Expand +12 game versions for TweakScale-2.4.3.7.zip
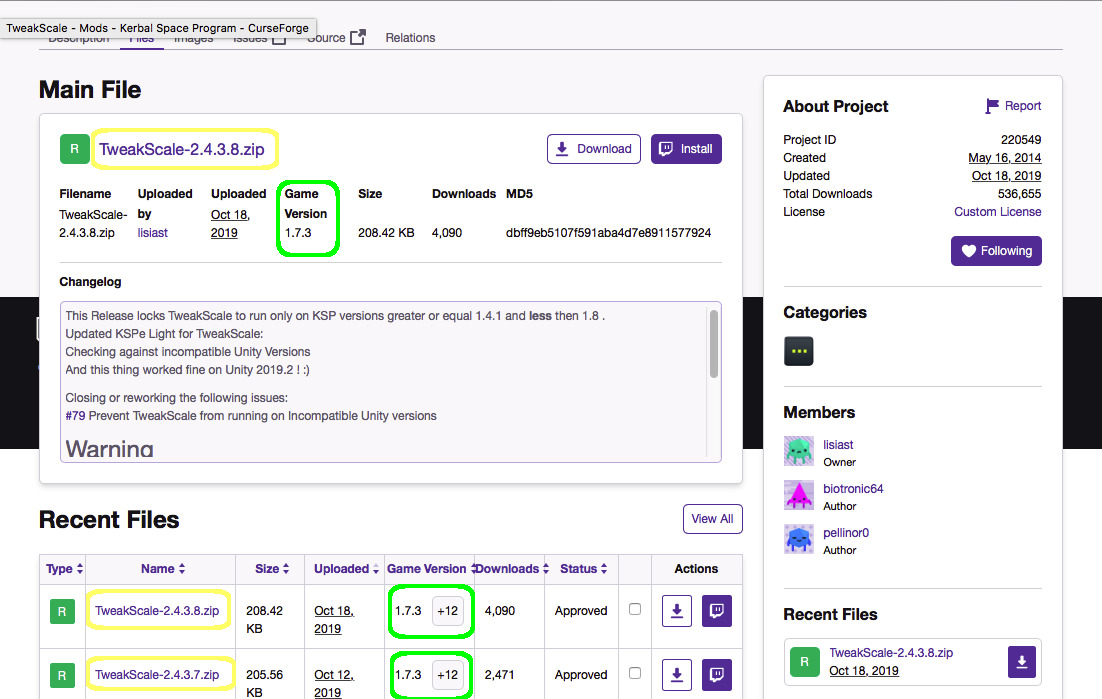Screen dimensions: 1102x699 pyautogui.click(x=448, y=675)
